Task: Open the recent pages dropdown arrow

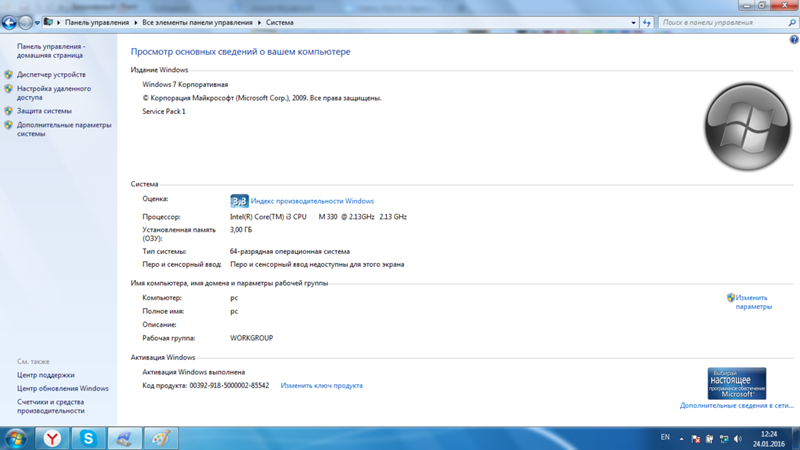Action: click(x=37, y=23)
